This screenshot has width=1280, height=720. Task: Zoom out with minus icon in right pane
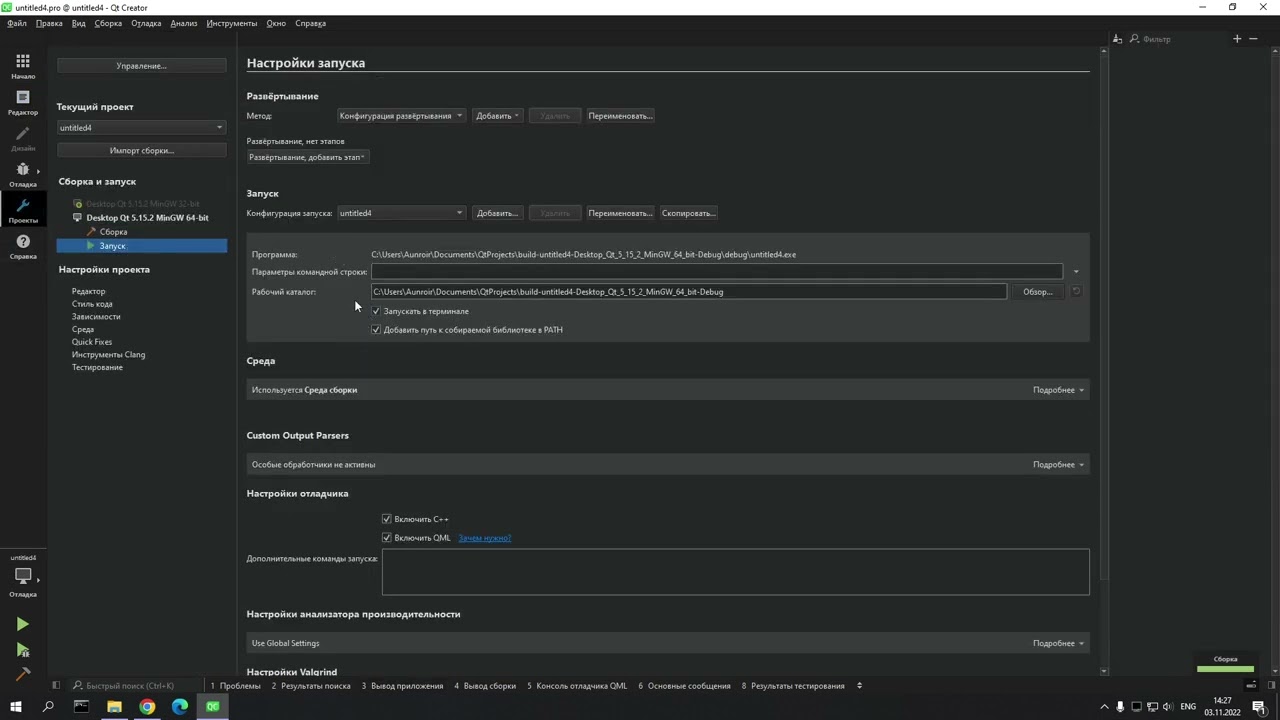tap(1253, 39)
